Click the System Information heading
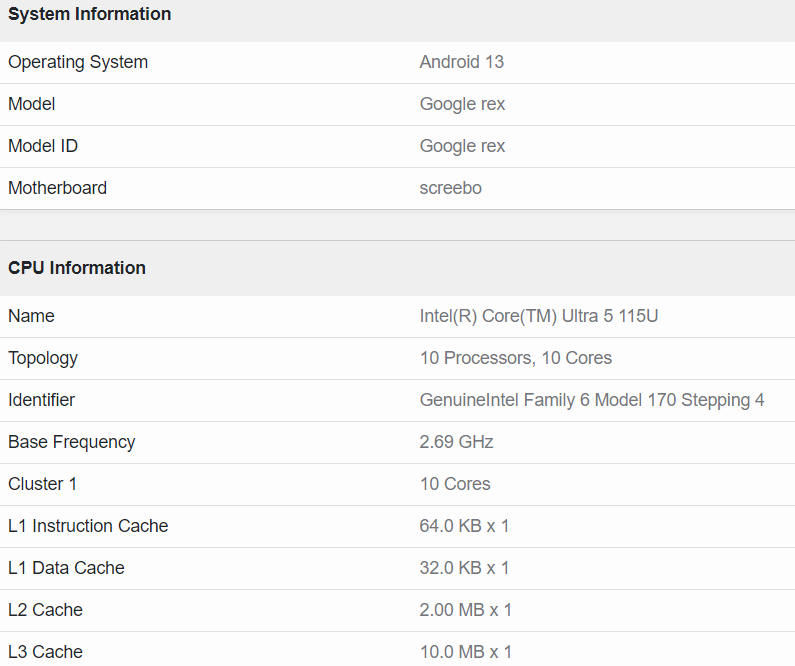 pyautogui.click(x=90, y=14)
